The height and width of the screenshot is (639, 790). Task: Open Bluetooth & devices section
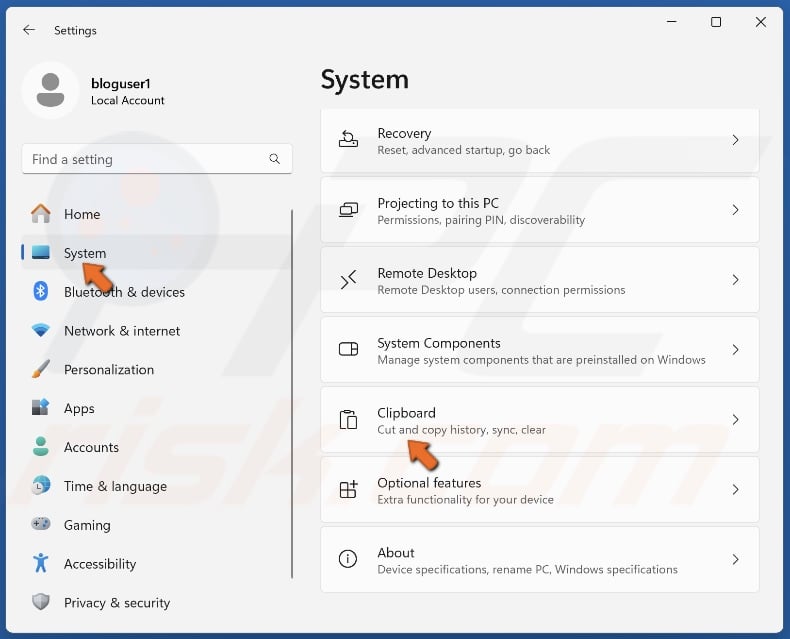pos(155,292)
